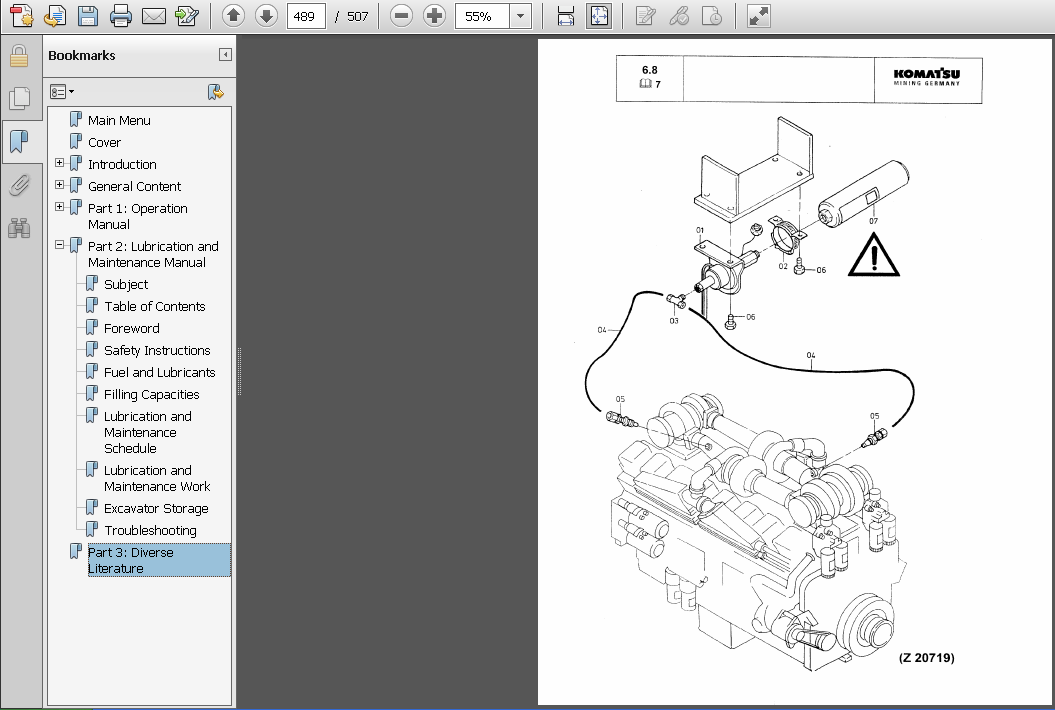Collapse Part 2: Lubrication and Maintenance Manual
Screen dimensions: 1055x710
coord(60,245)
